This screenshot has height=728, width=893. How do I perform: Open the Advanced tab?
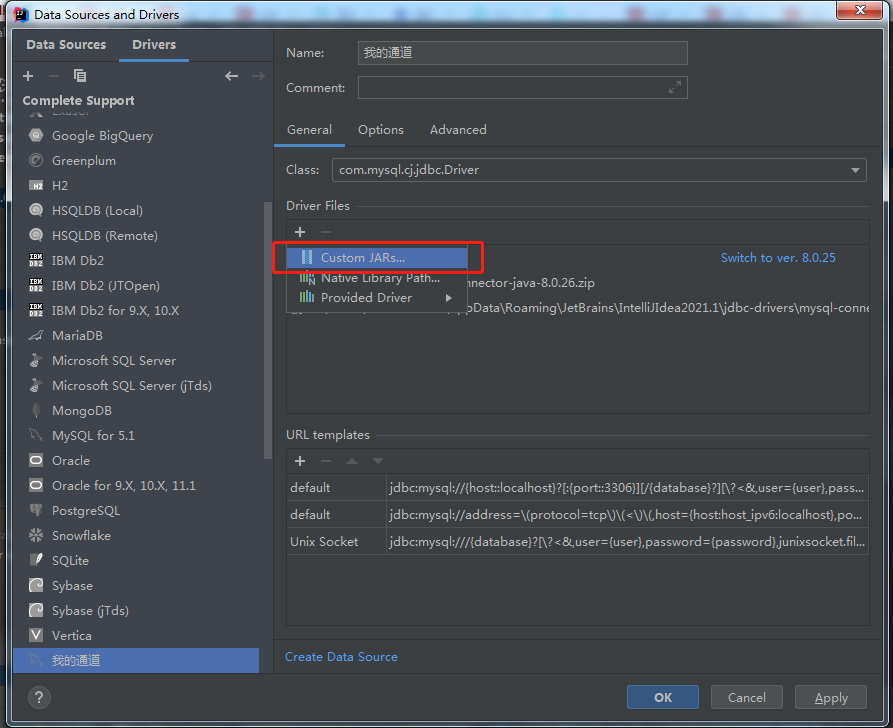click(458, 130)
